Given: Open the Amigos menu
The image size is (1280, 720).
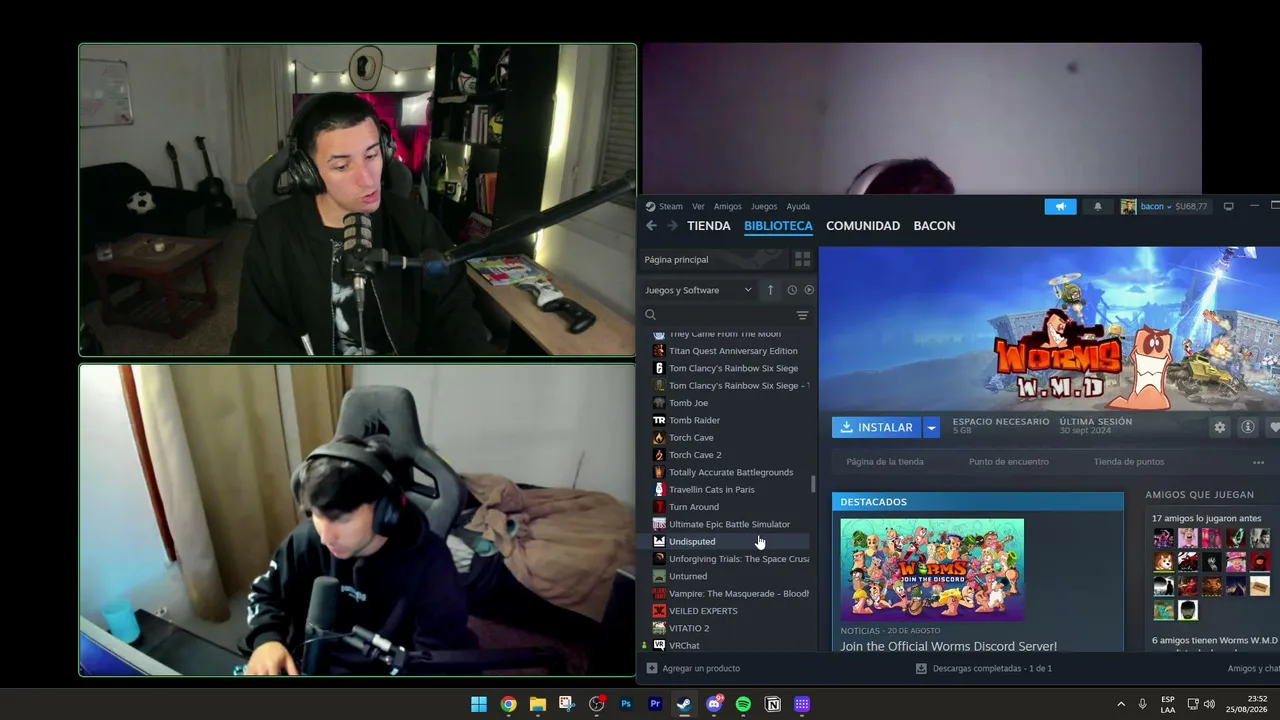Looking at the screenshot, I should click(728, 207).
